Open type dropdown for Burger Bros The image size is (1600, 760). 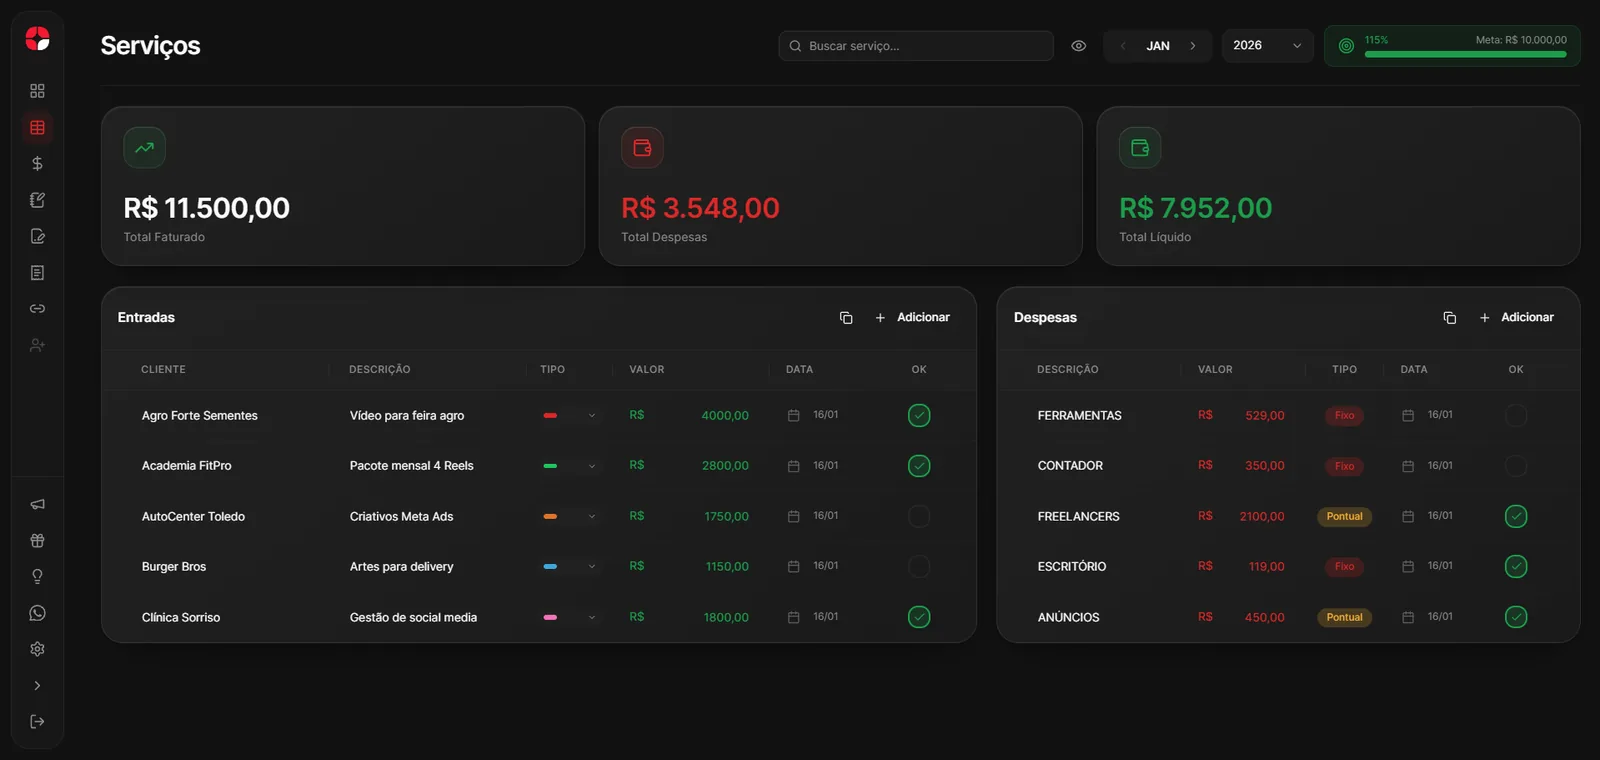(570, 566)
